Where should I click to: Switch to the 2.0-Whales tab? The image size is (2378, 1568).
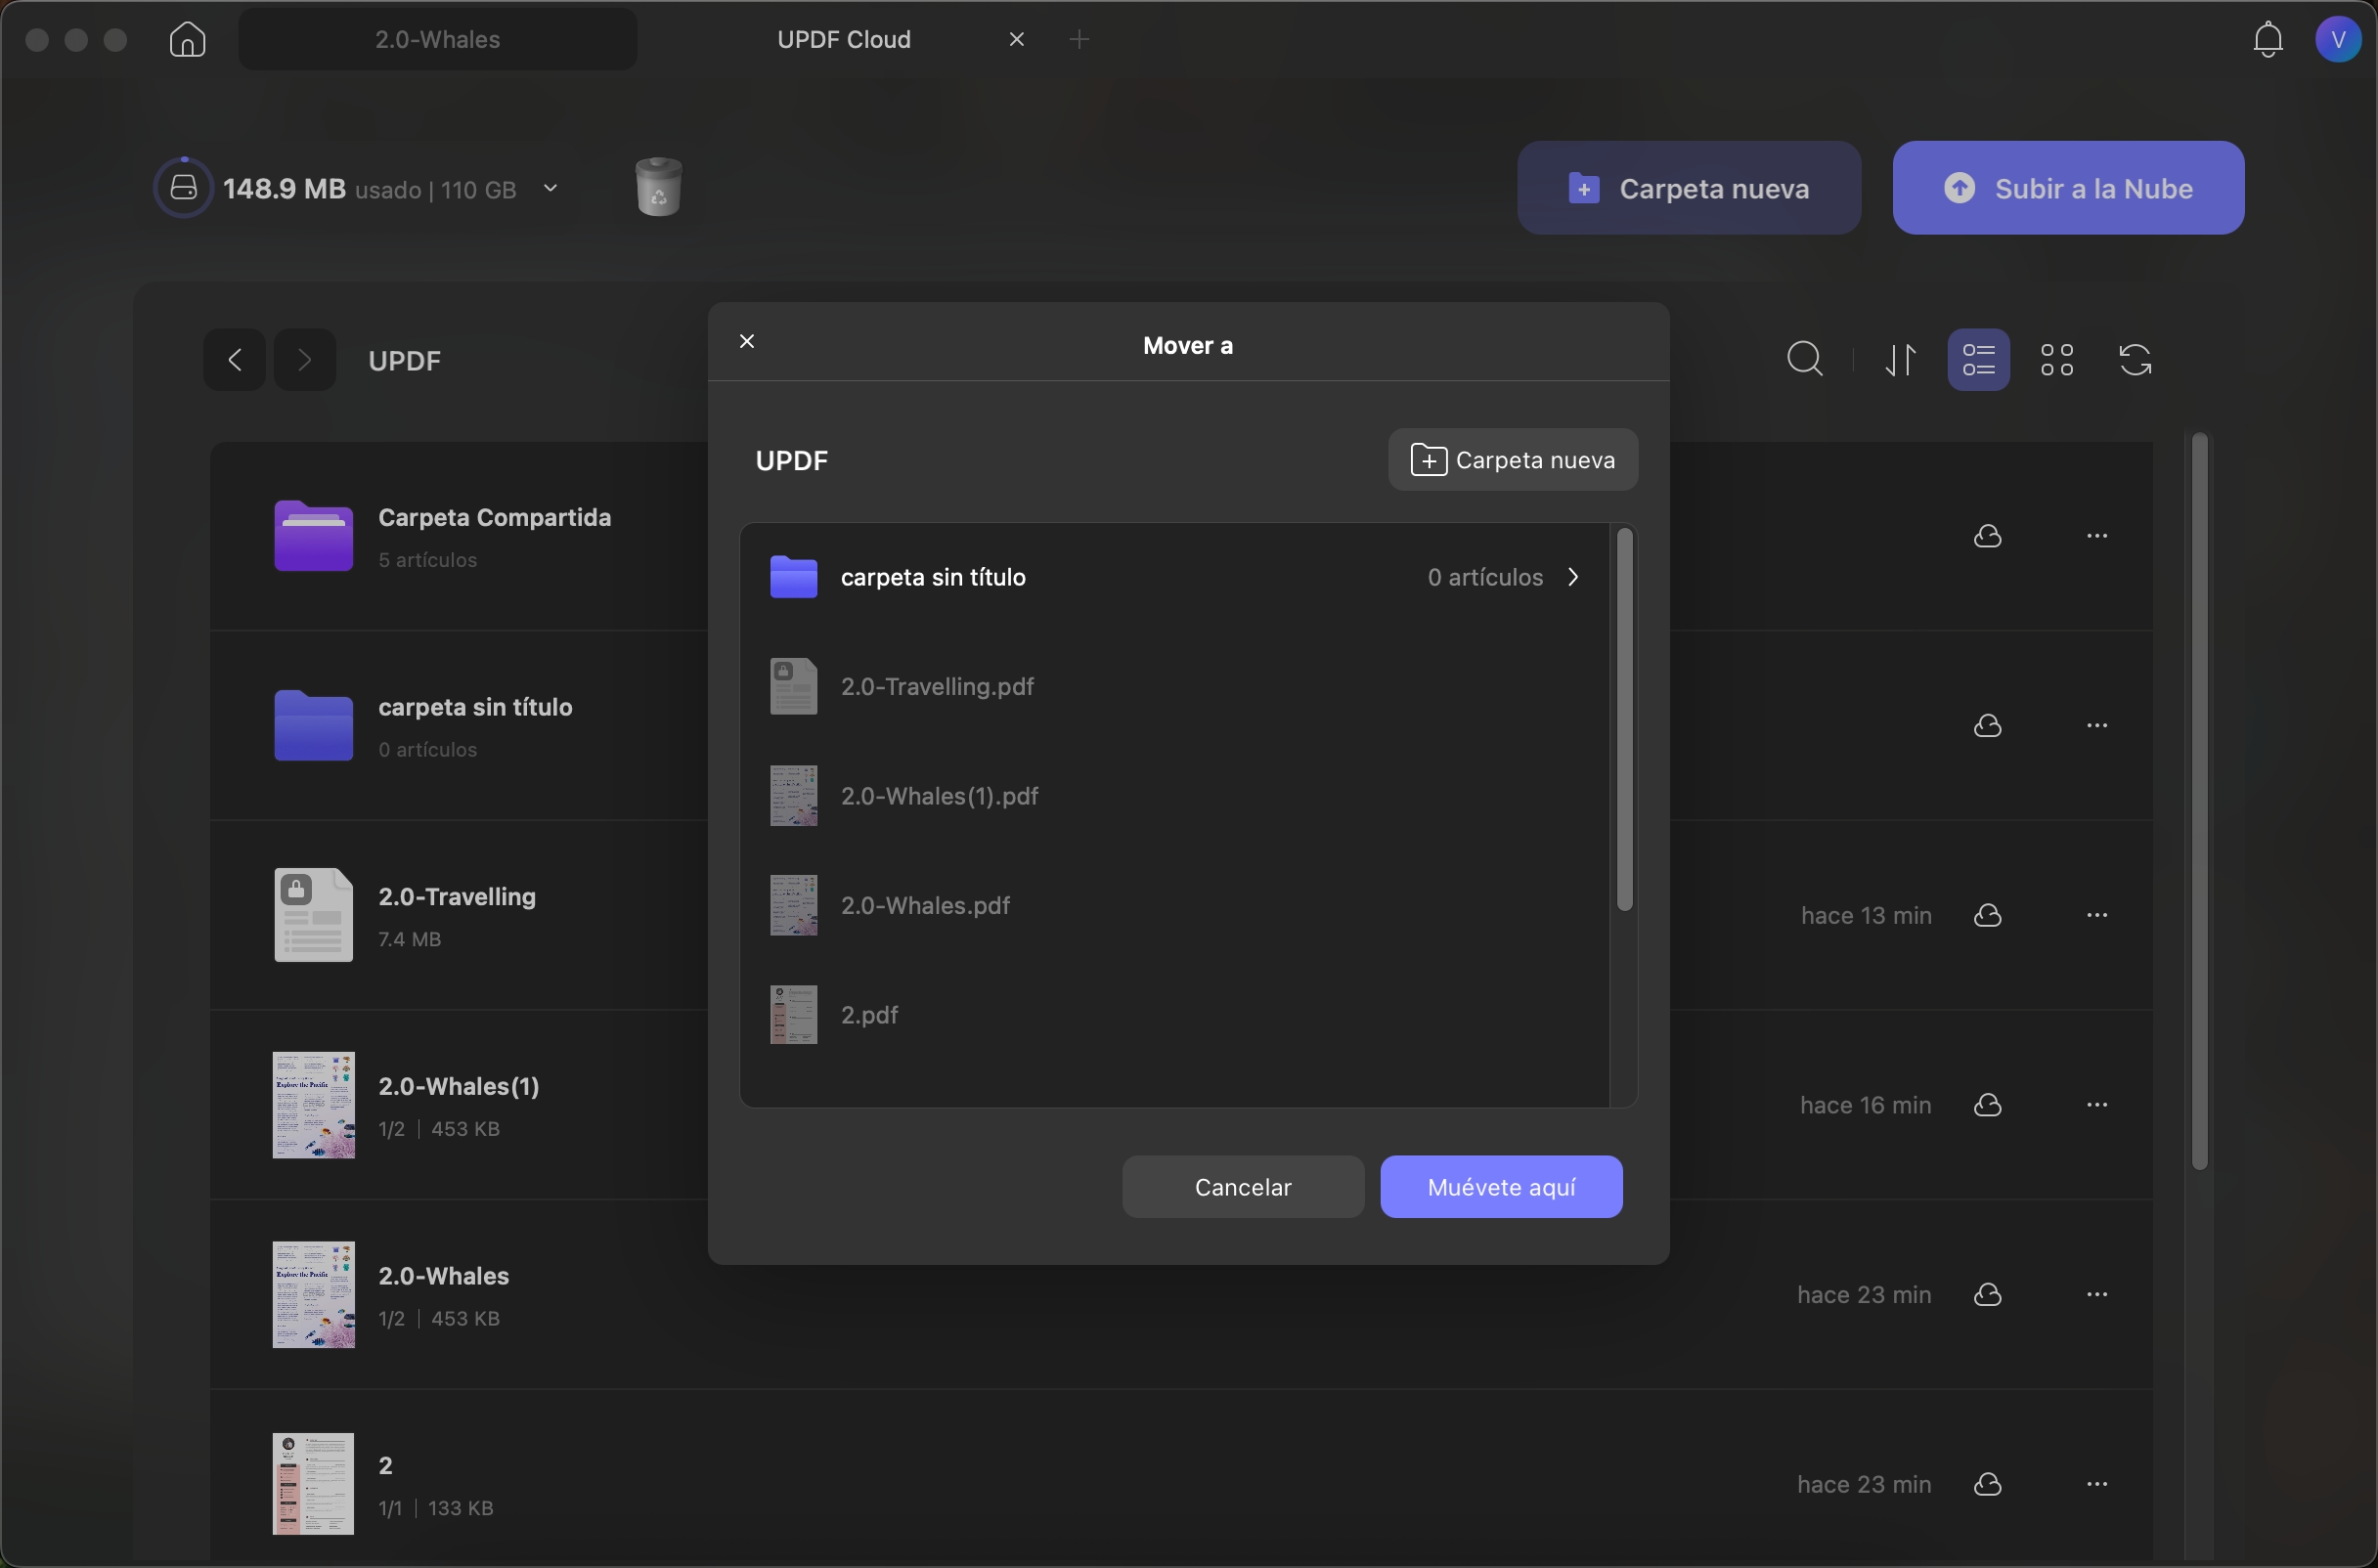(437, 40)
